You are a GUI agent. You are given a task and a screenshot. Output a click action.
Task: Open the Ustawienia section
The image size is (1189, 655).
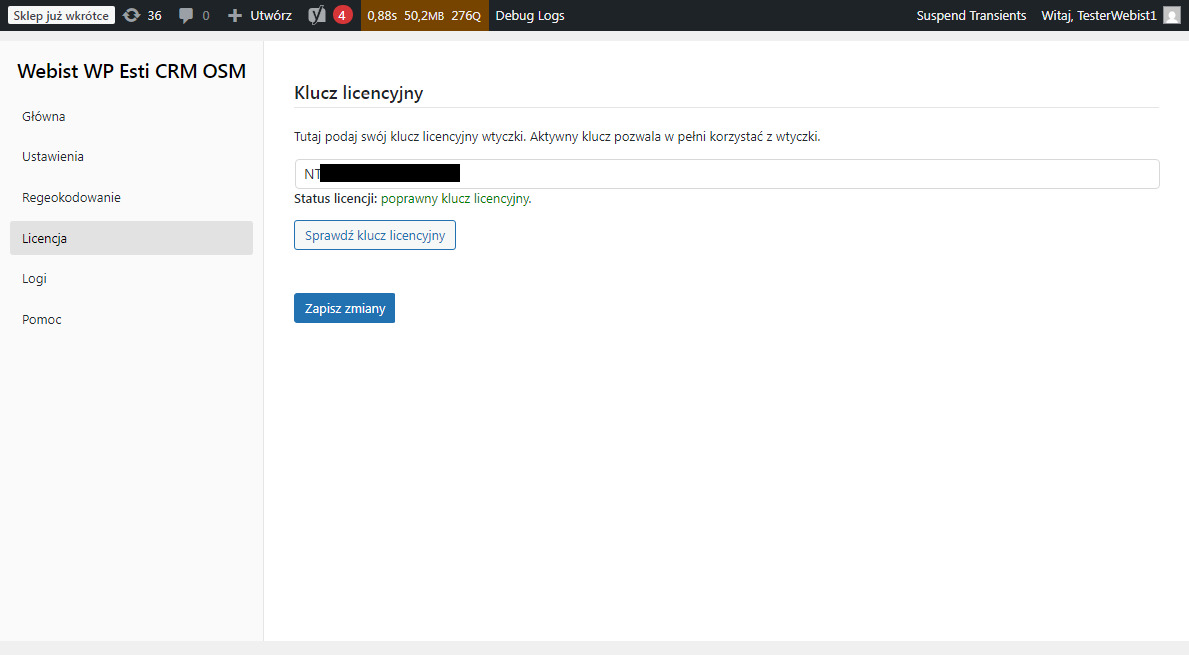pos(53,157)
